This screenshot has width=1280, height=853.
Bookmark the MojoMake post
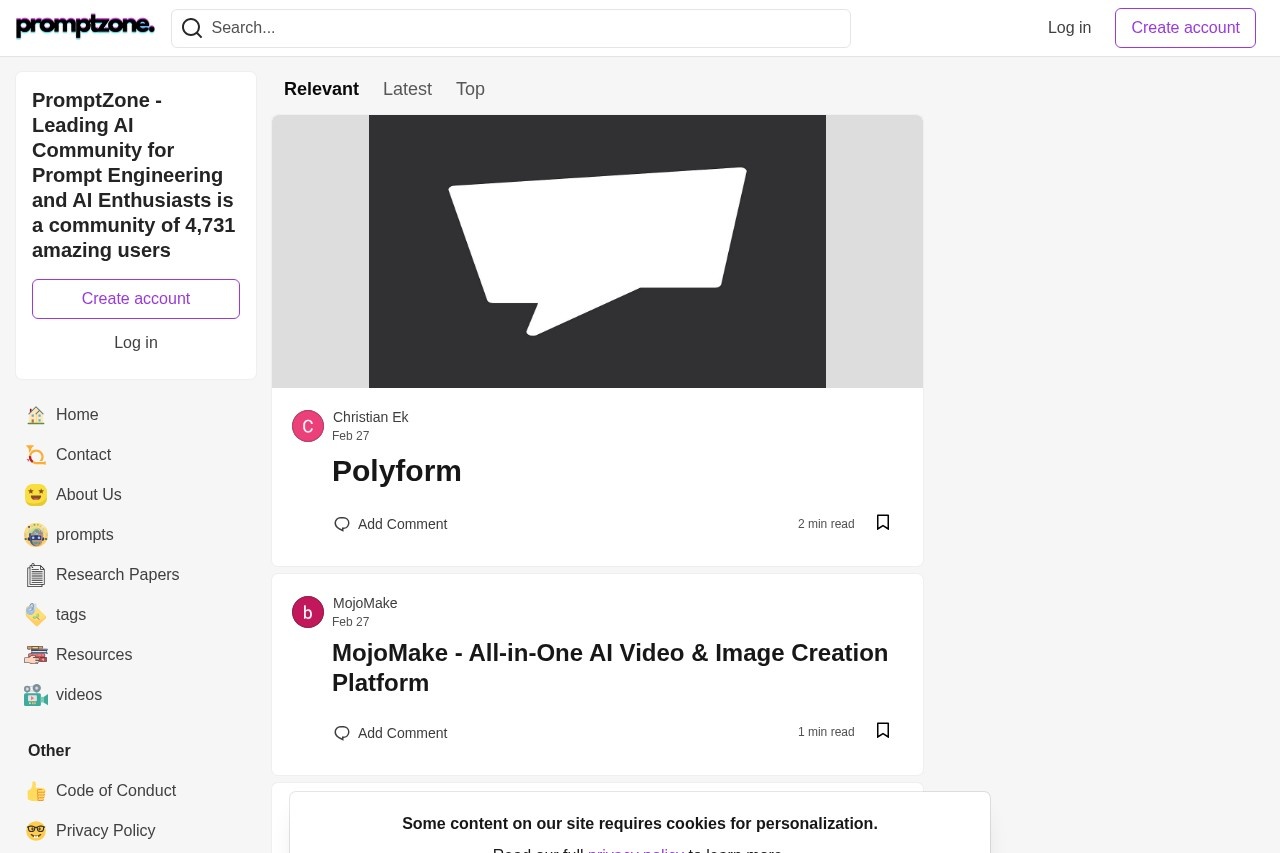point(883,731)
